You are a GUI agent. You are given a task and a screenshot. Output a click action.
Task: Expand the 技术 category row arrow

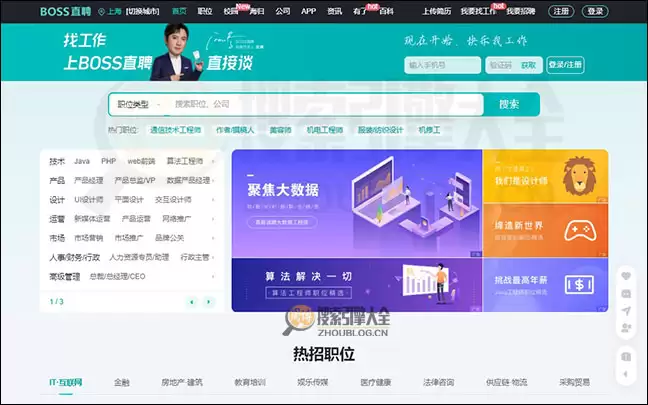coord(213,161)
